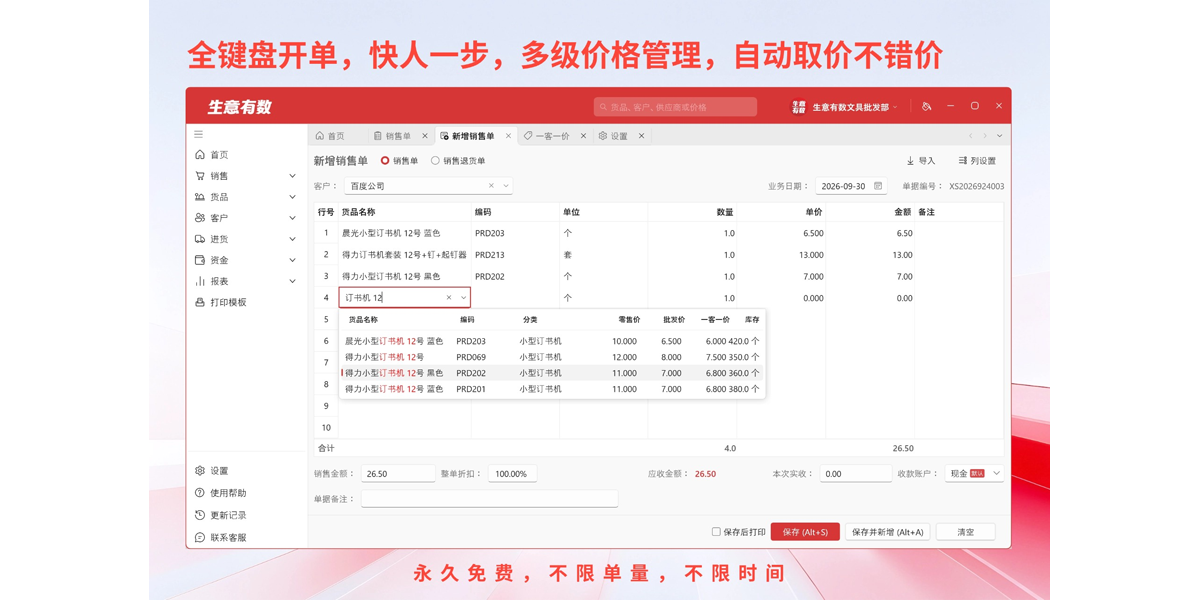Open 使用帮助 help icon
This screenshot has height=600, width=1200.
click(200, 493)
